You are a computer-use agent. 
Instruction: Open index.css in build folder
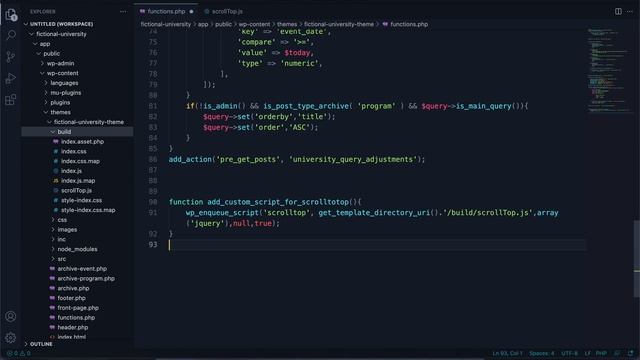point(73,151)
